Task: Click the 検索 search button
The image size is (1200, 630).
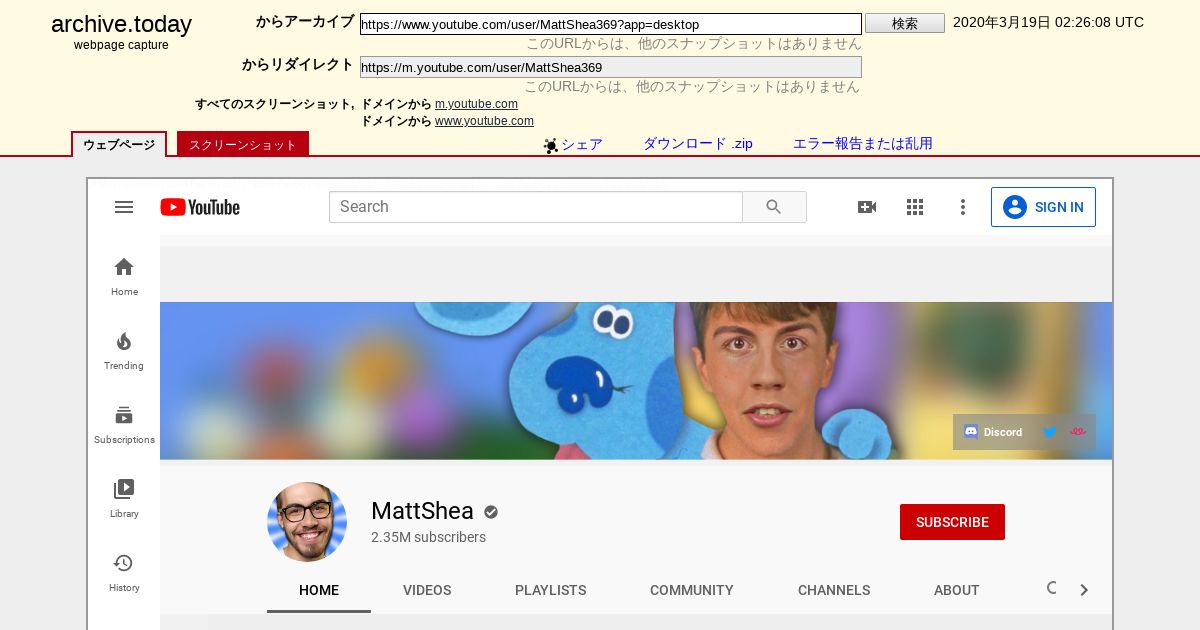Action: [x=905, y=23]
